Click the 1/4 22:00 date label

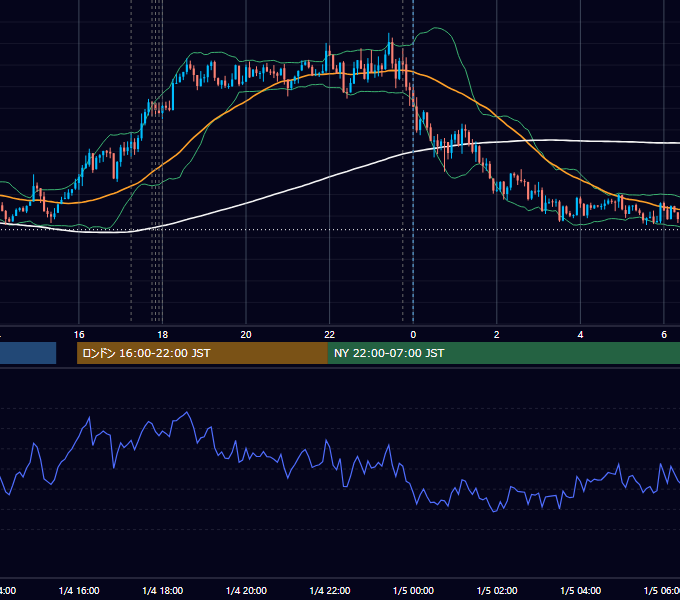pyautogui.click(x=330, y=591)
